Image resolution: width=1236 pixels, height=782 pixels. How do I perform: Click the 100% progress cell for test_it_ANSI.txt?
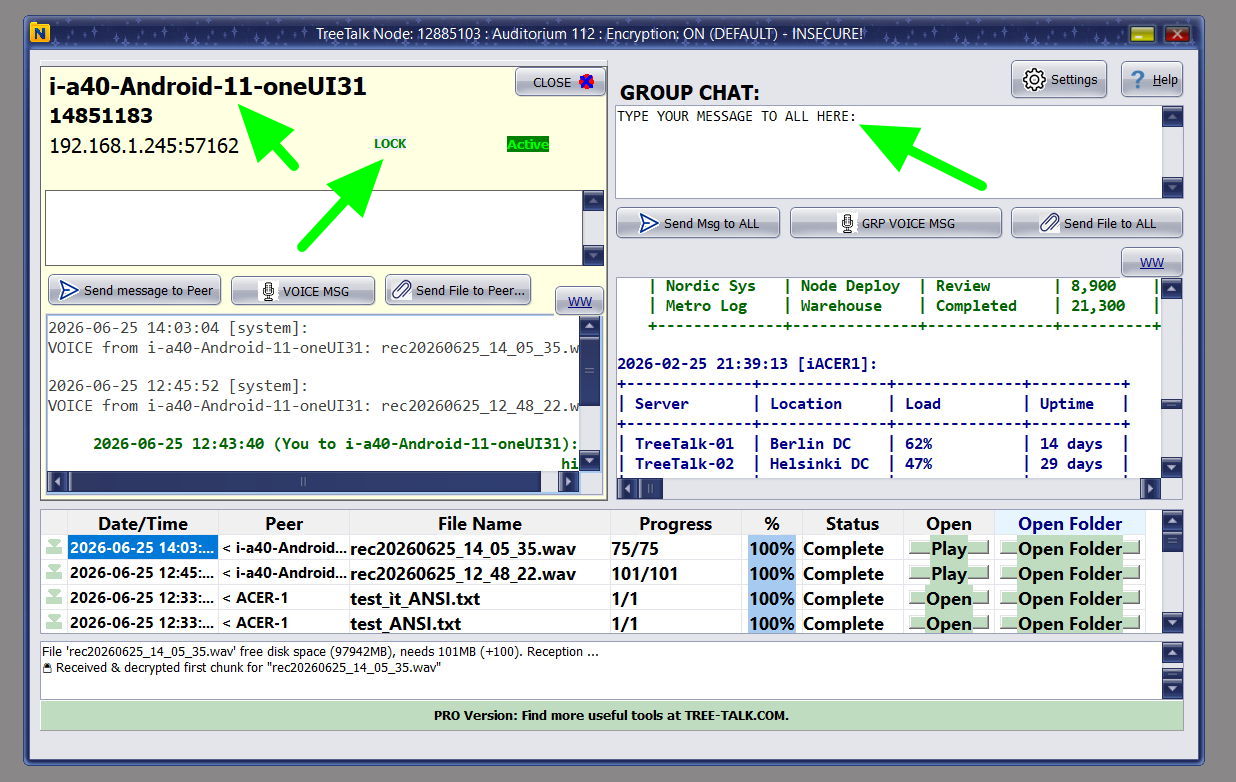771,598
